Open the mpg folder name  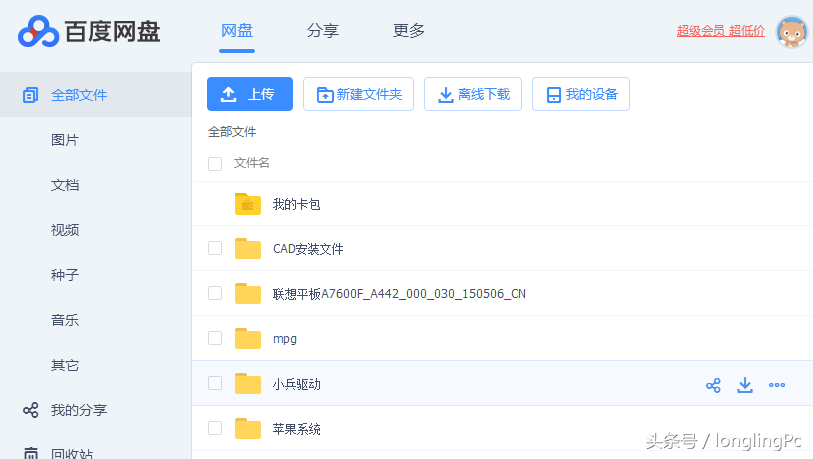click(x=285, y=339)
